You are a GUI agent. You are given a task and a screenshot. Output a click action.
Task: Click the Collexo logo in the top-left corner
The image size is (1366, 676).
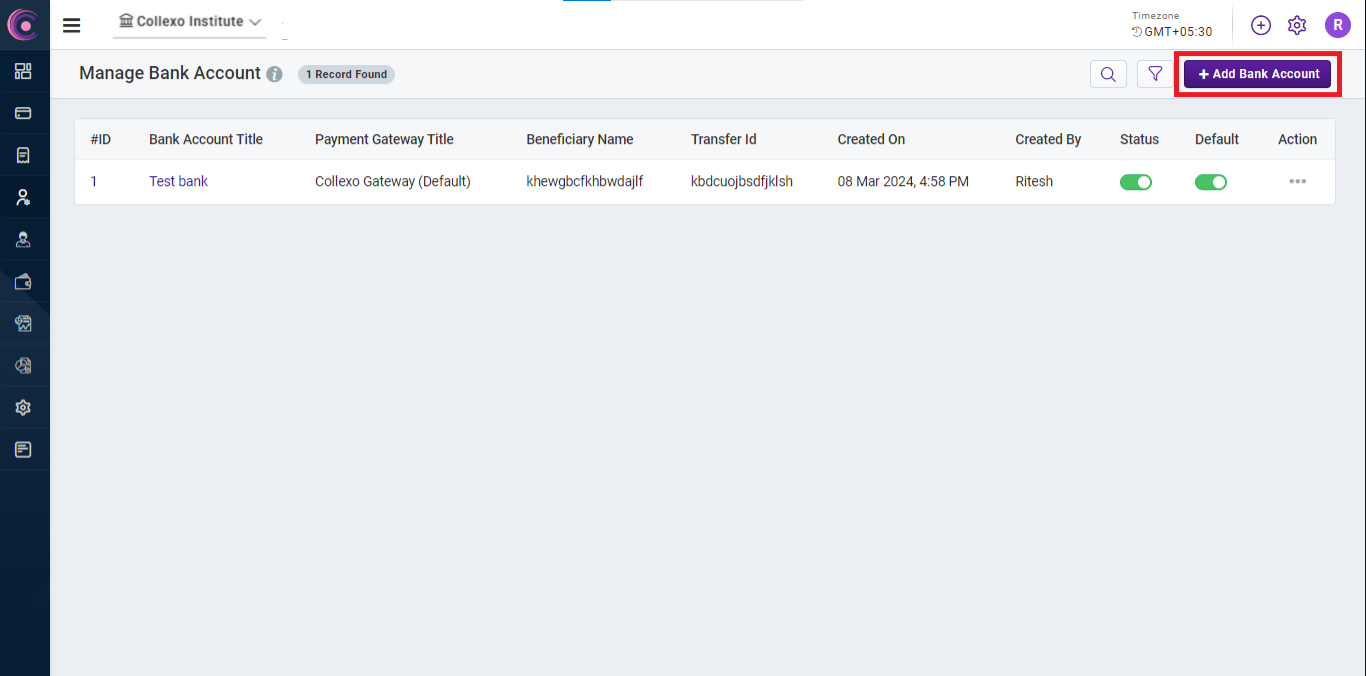[23, 24]
